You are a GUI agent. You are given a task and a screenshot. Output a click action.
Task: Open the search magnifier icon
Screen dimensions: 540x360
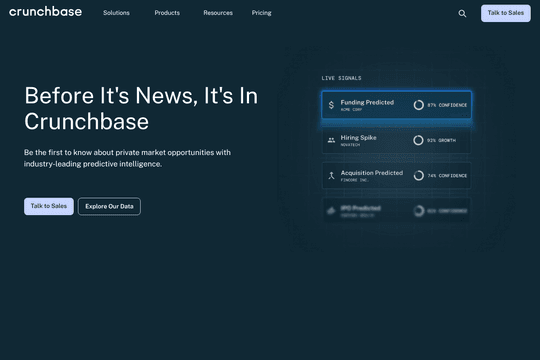coord(462,13)
